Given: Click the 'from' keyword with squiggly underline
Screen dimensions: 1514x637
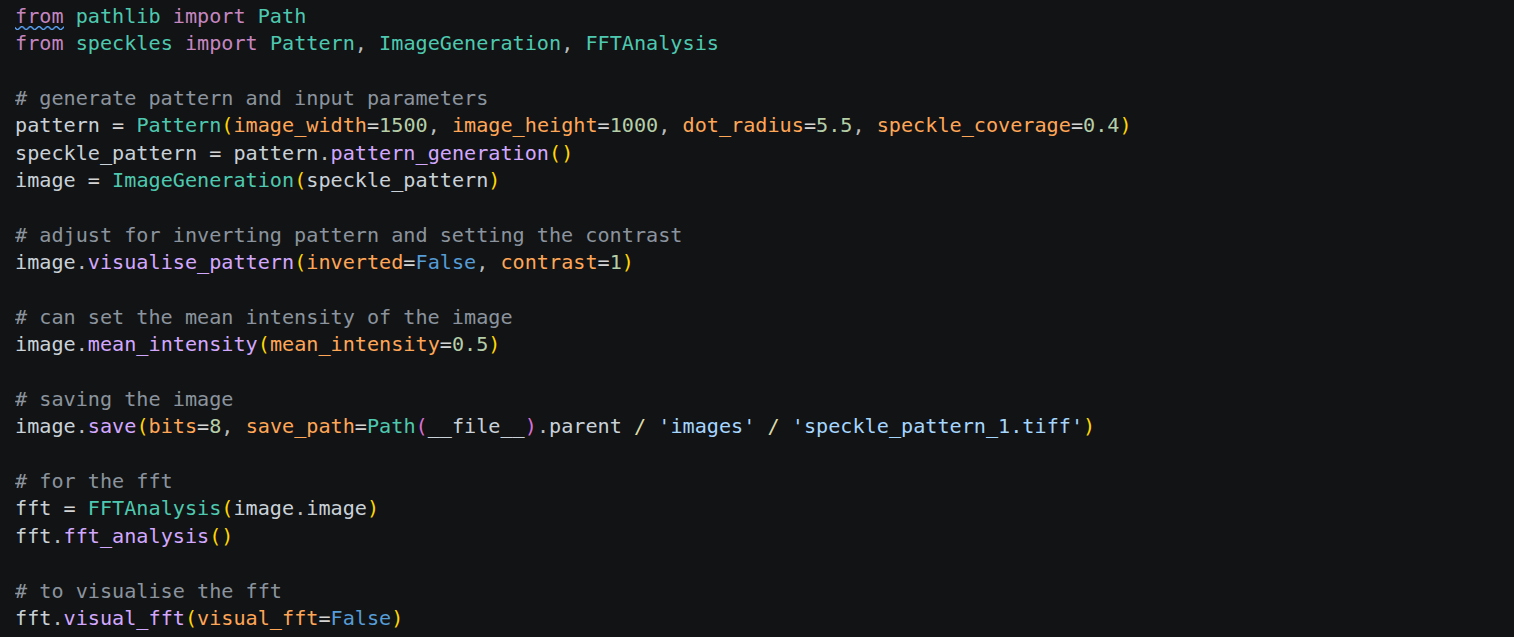Looking at the screenshot, I should point(40,17).
